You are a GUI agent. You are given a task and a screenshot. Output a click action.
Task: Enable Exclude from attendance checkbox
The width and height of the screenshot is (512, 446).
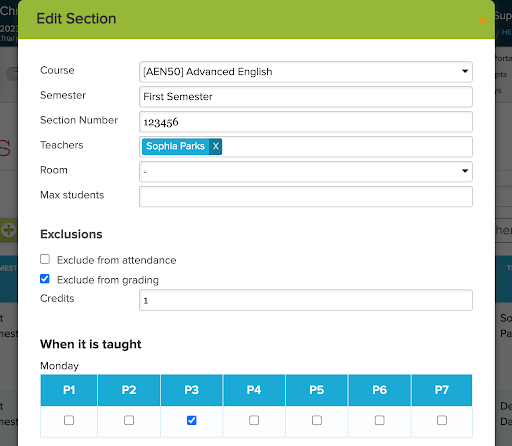click(x=45, y=259)
